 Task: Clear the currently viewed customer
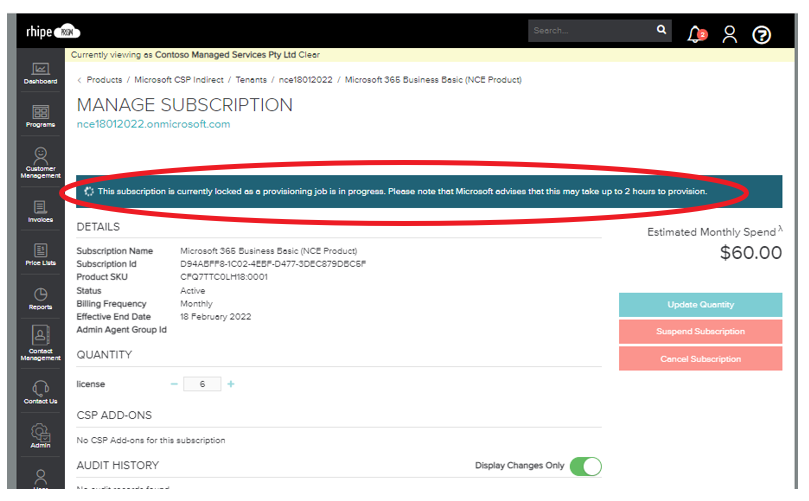309,55
